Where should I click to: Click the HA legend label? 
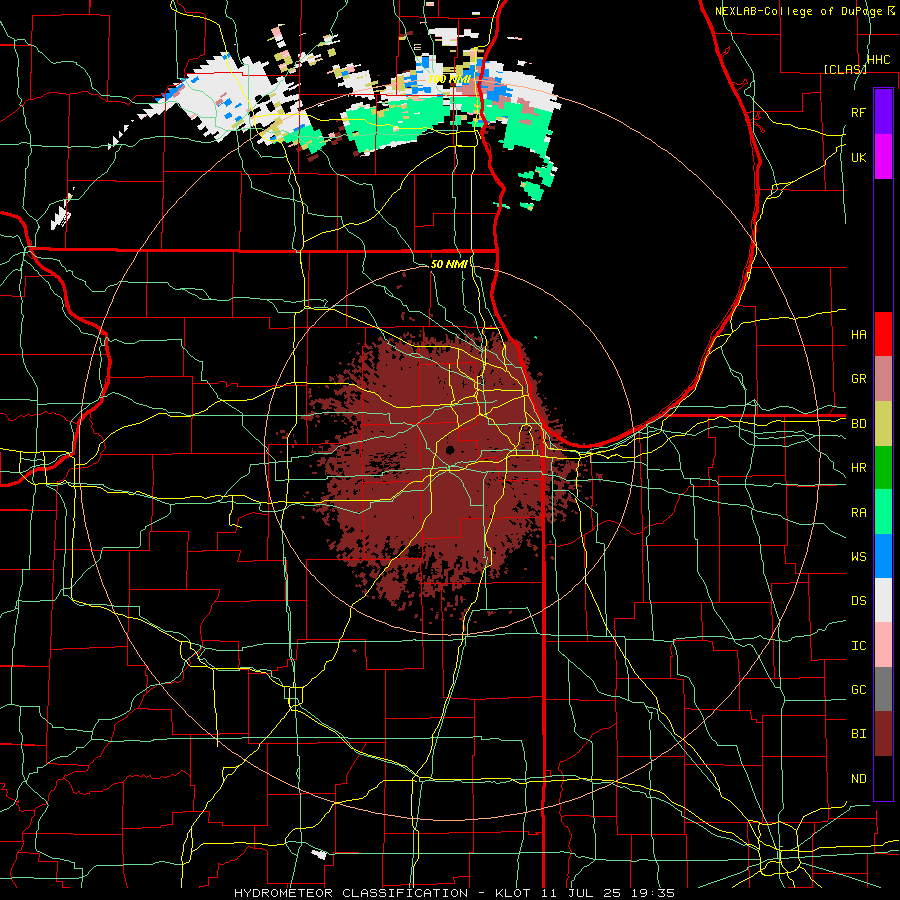(858, 334)
